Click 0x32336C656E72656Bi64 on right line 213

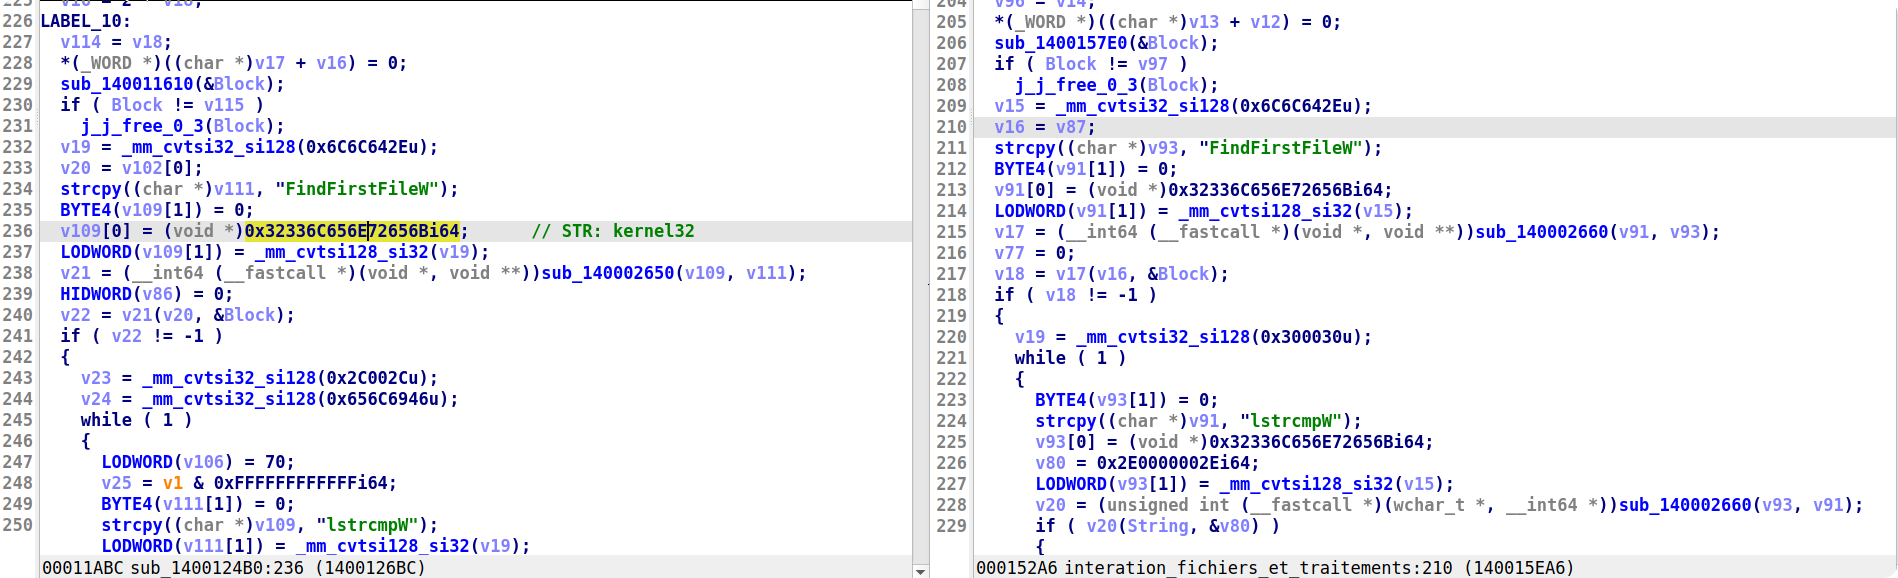point(1276,190)
